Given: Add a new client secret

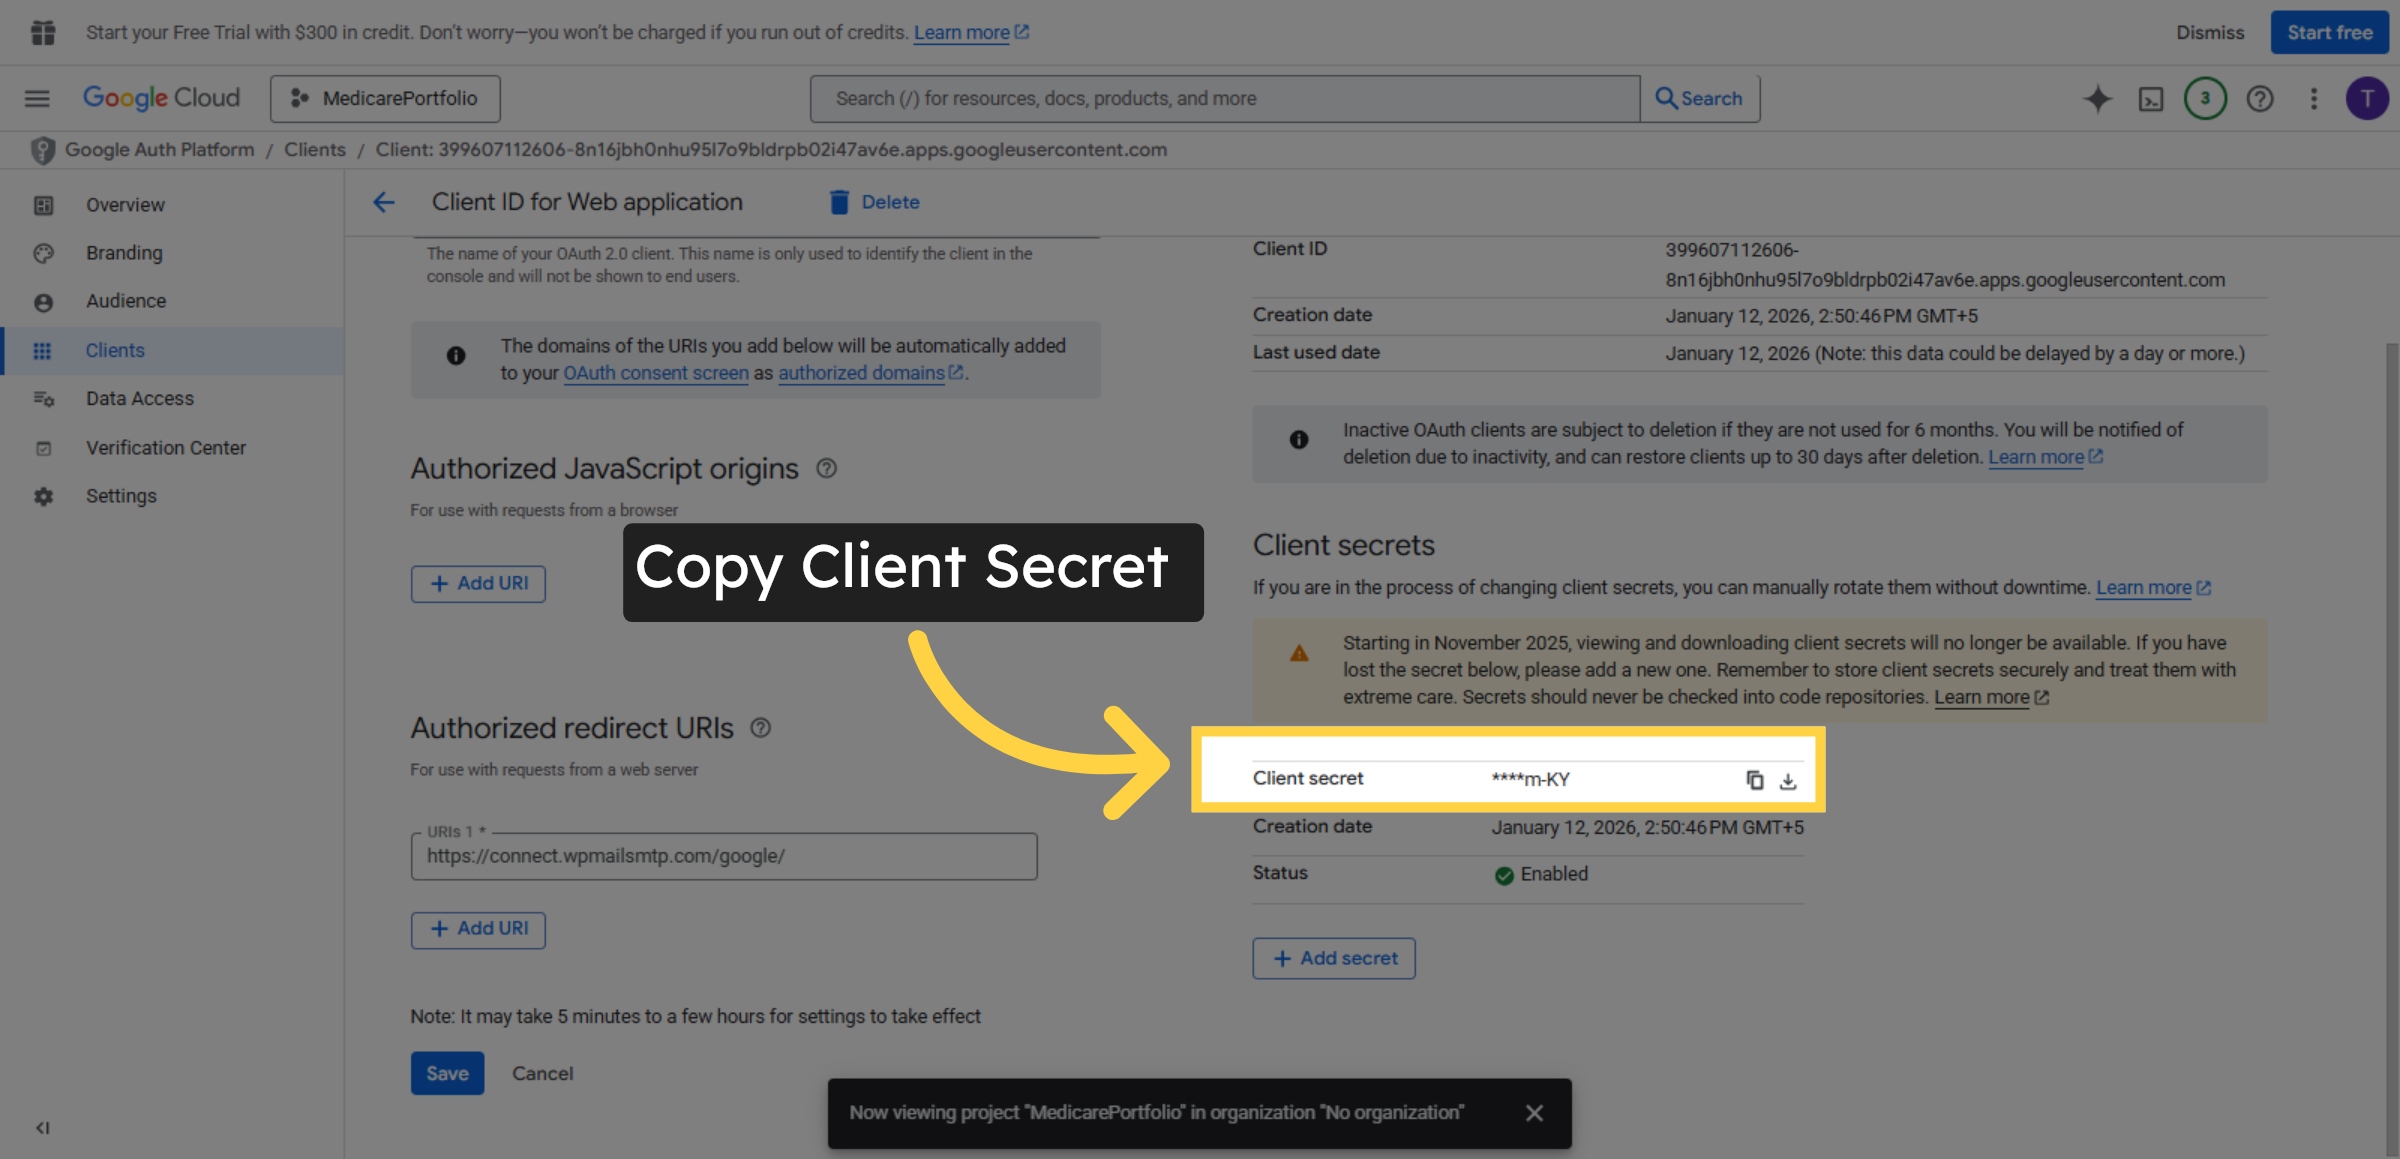Looking at the screenshot, I should point(1333,958).
